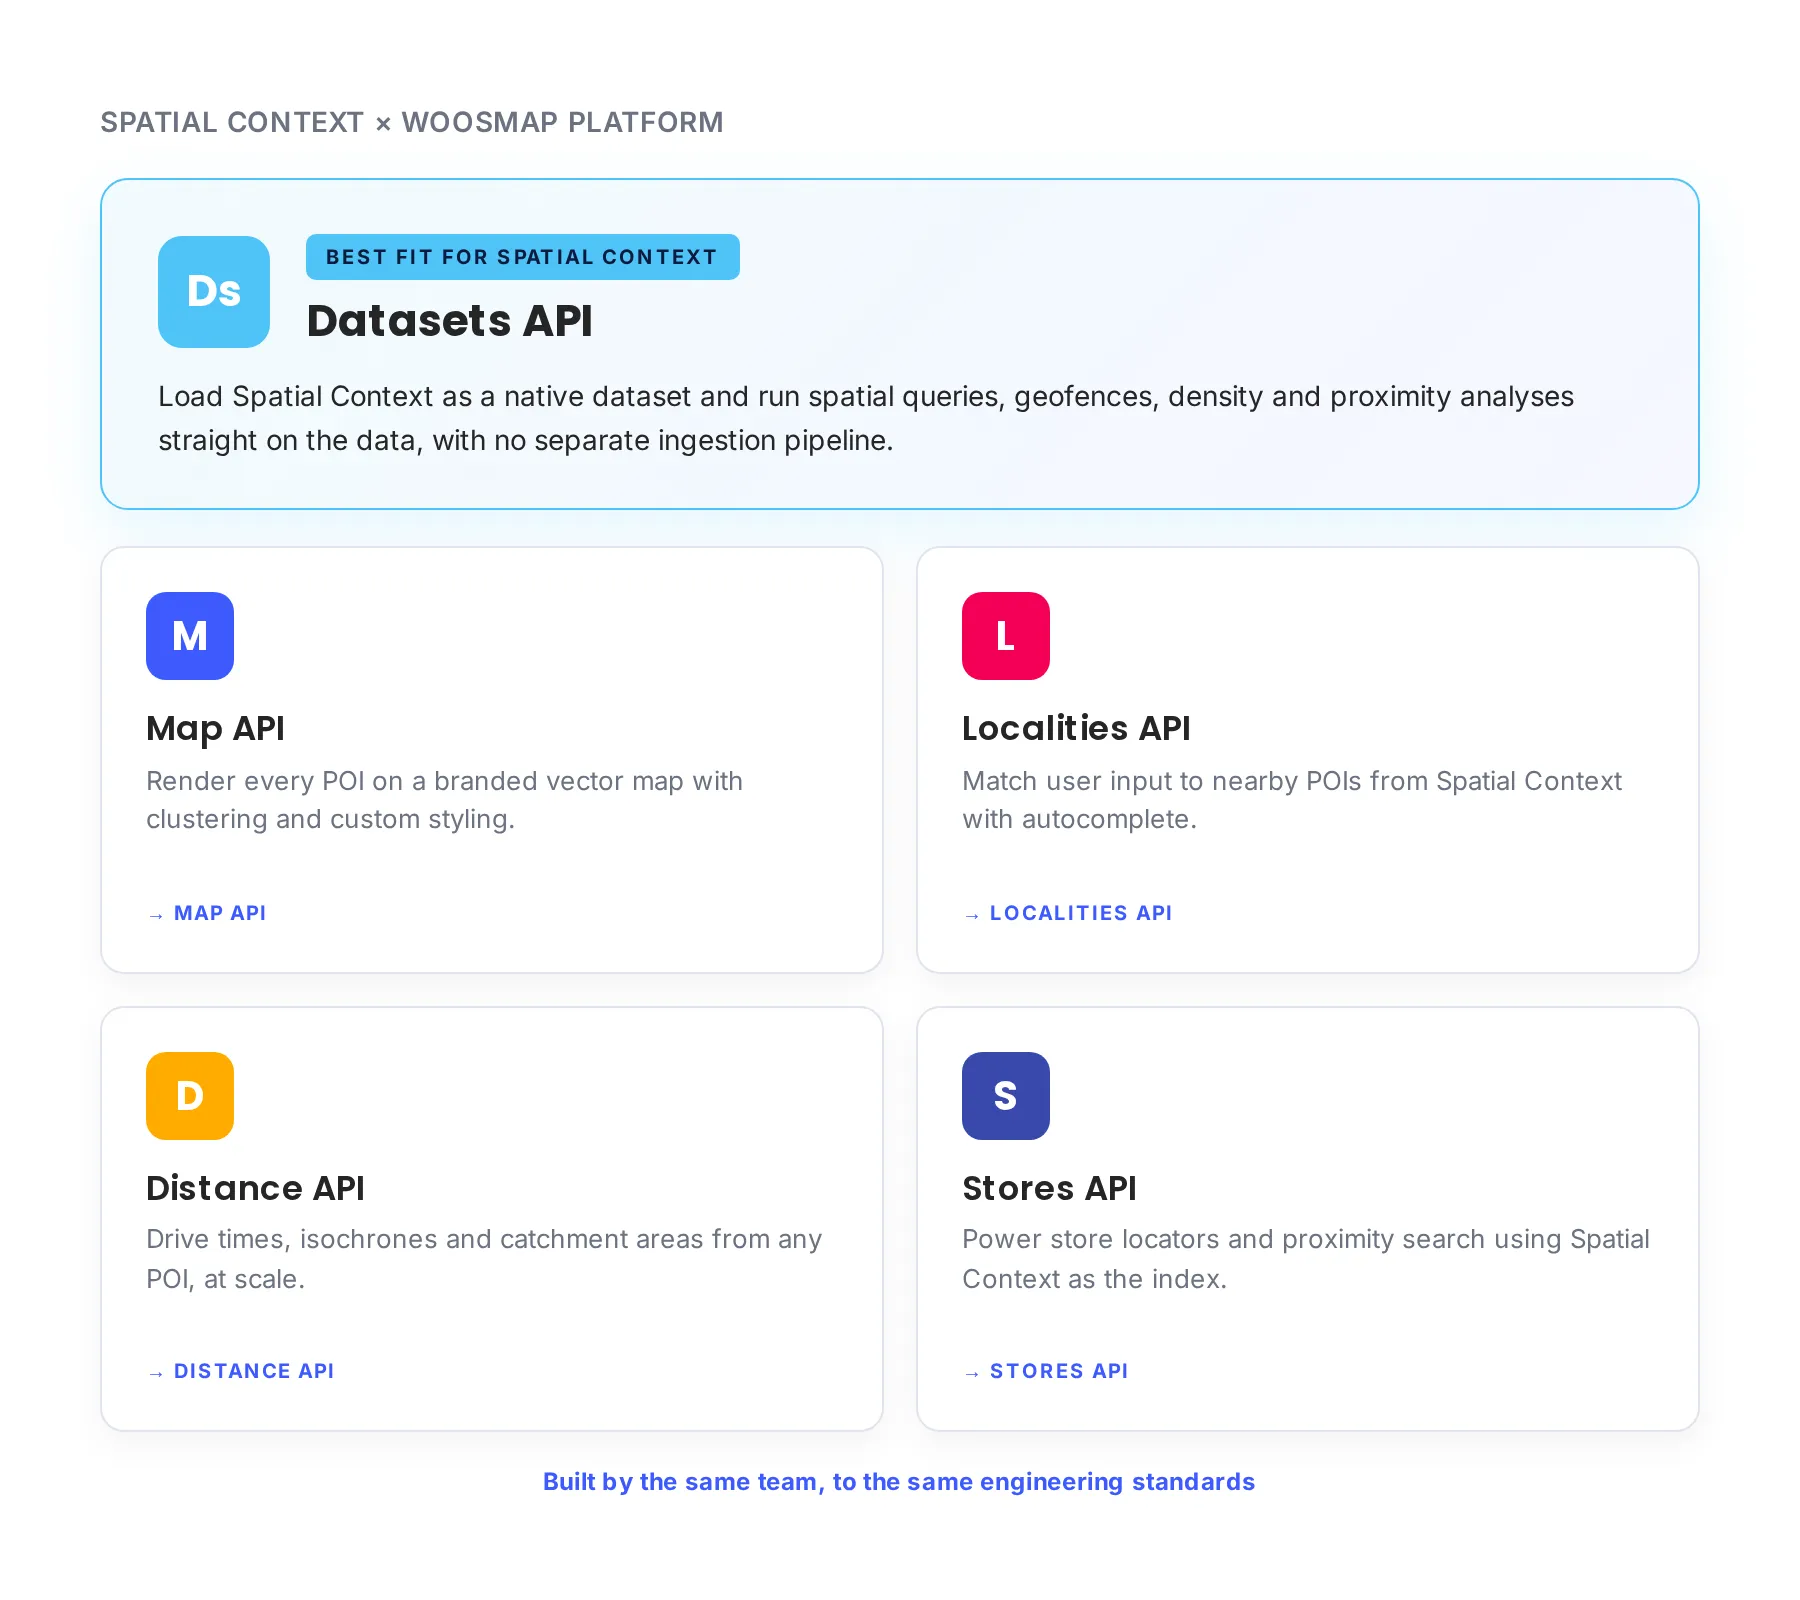Click the red L Localities icon
Screen dimensions: 1800x1600
[1006, 636]
